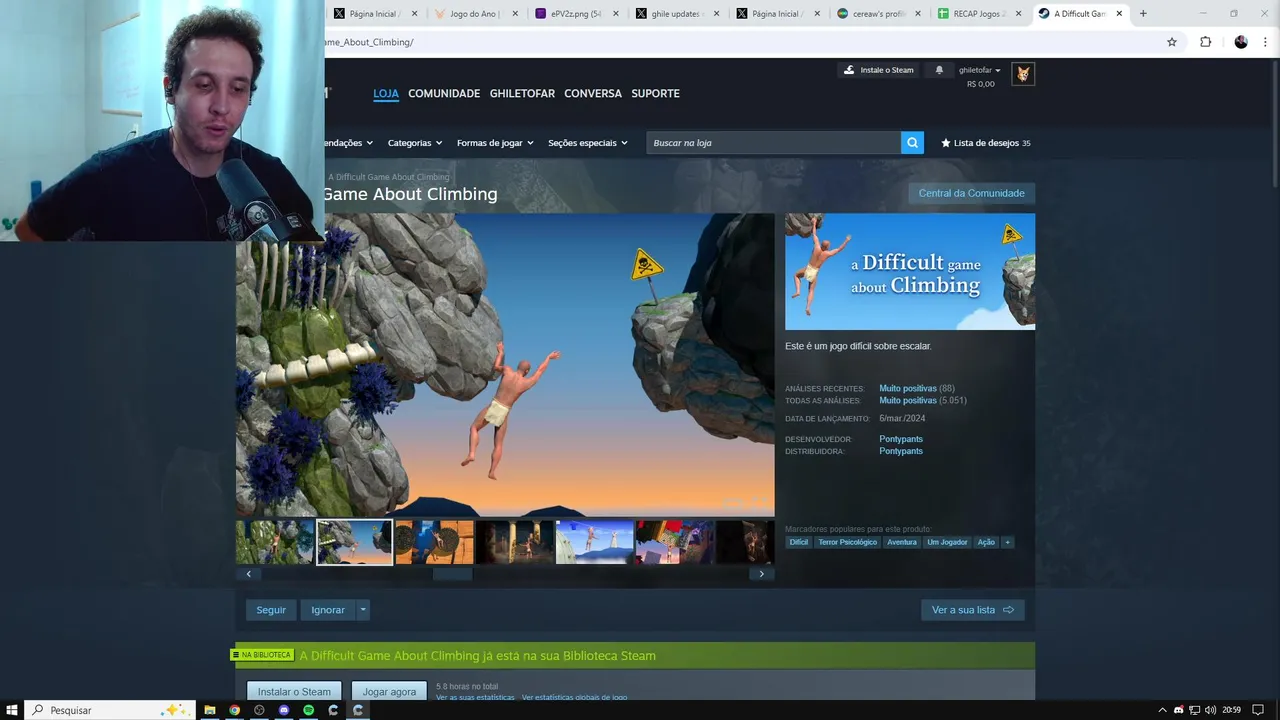The width and height of the screenshot is (1280, 720).
Task: Click the page vertical scrollbar
Action: 1274,125
